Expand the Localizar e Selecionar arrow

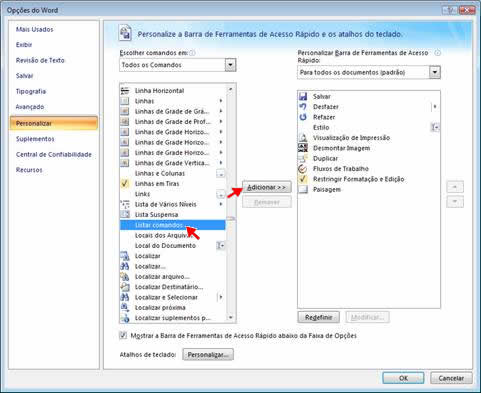pos(220,297)
